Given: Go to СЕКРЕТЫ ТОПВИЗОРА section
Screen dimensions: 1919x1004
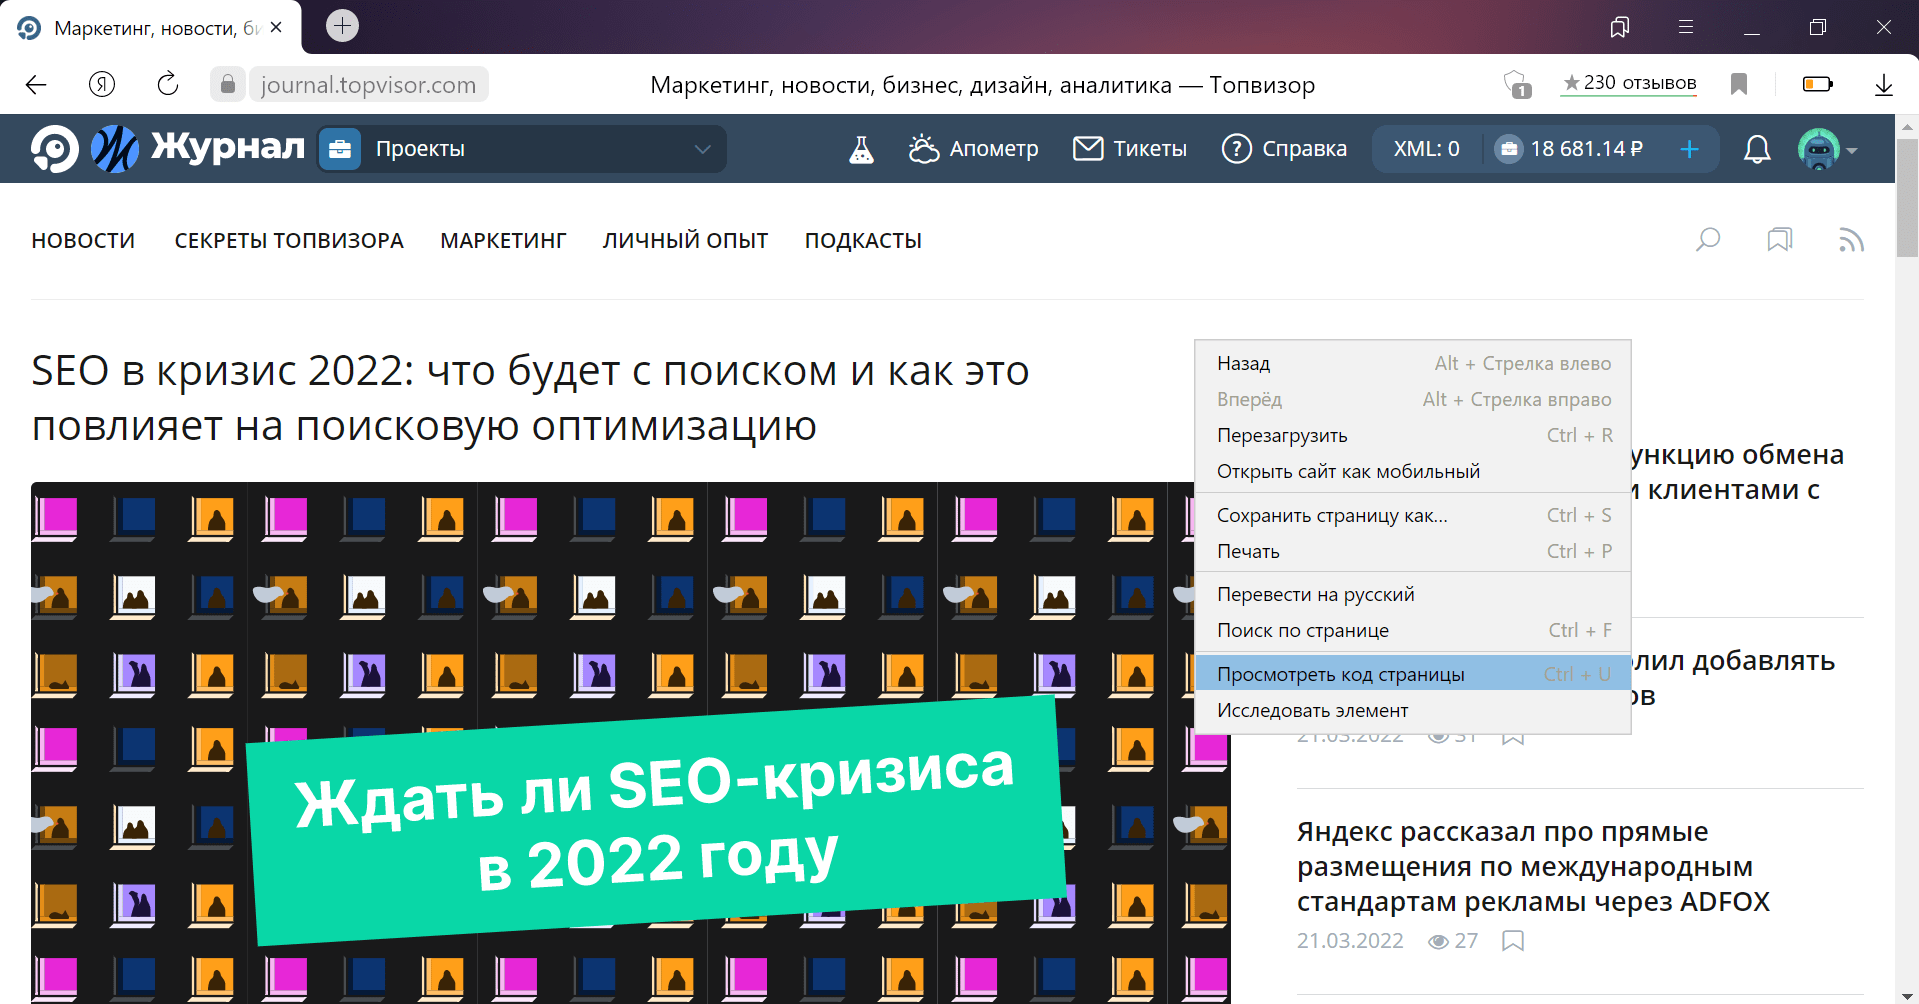Looking at the screenshot, I should (x=289, y=241).
